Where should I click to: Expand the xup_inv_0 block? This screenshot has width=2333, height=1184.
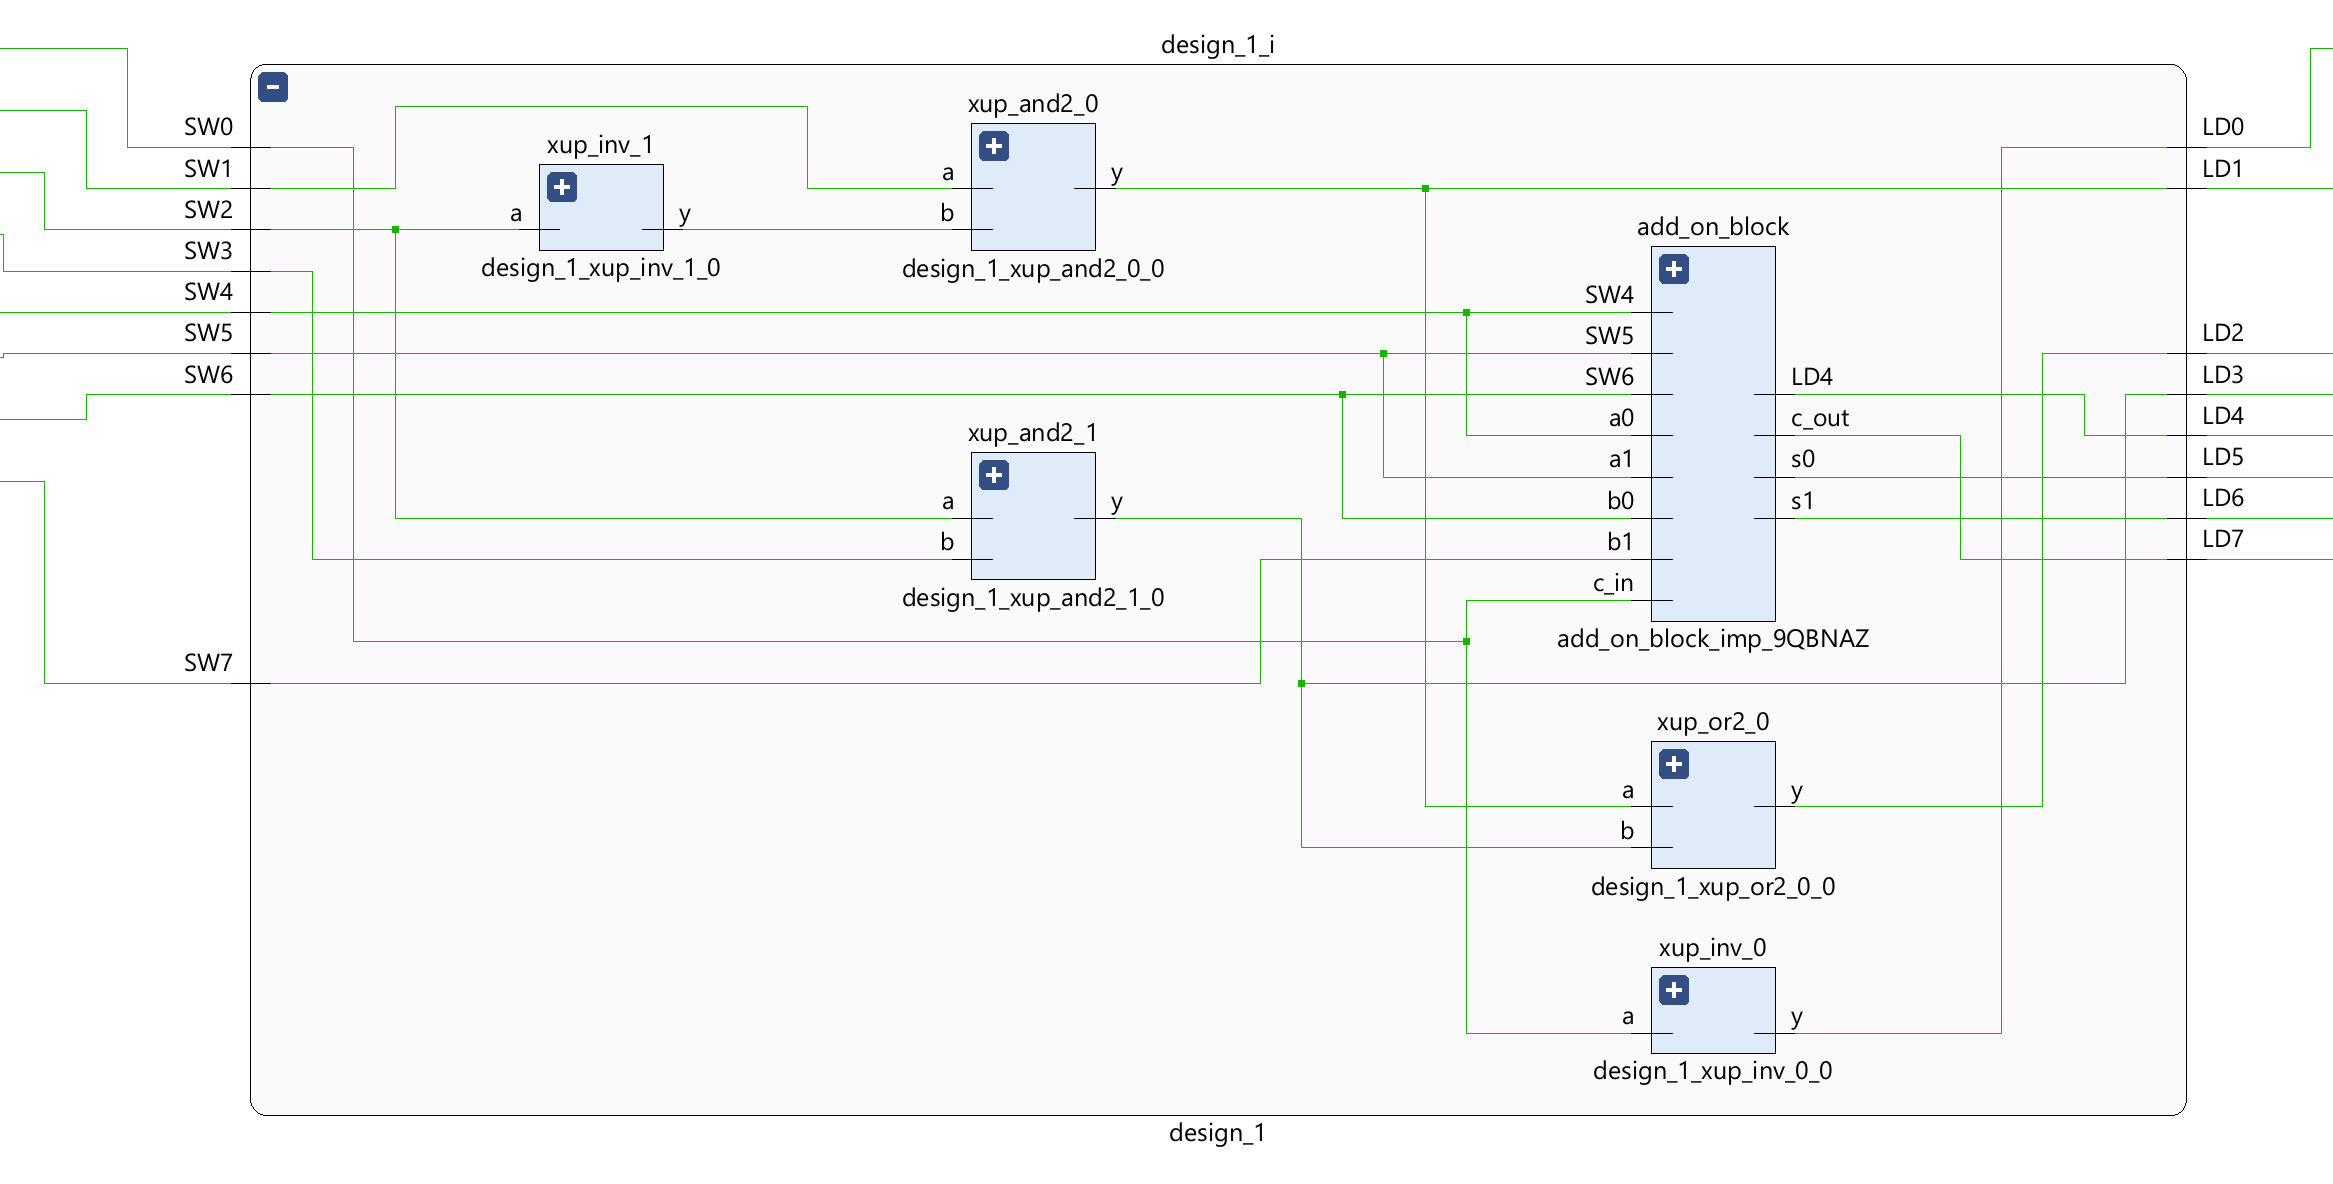(1674, 990)
